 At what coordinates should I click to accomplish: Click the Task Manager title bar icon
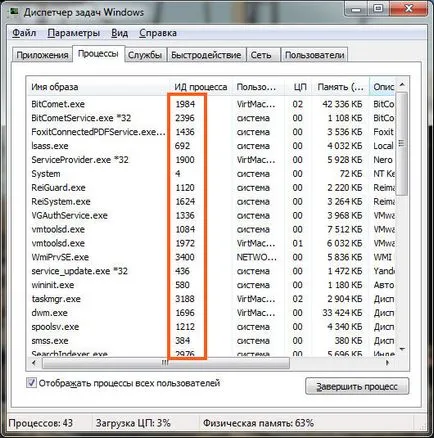[14, 12]
